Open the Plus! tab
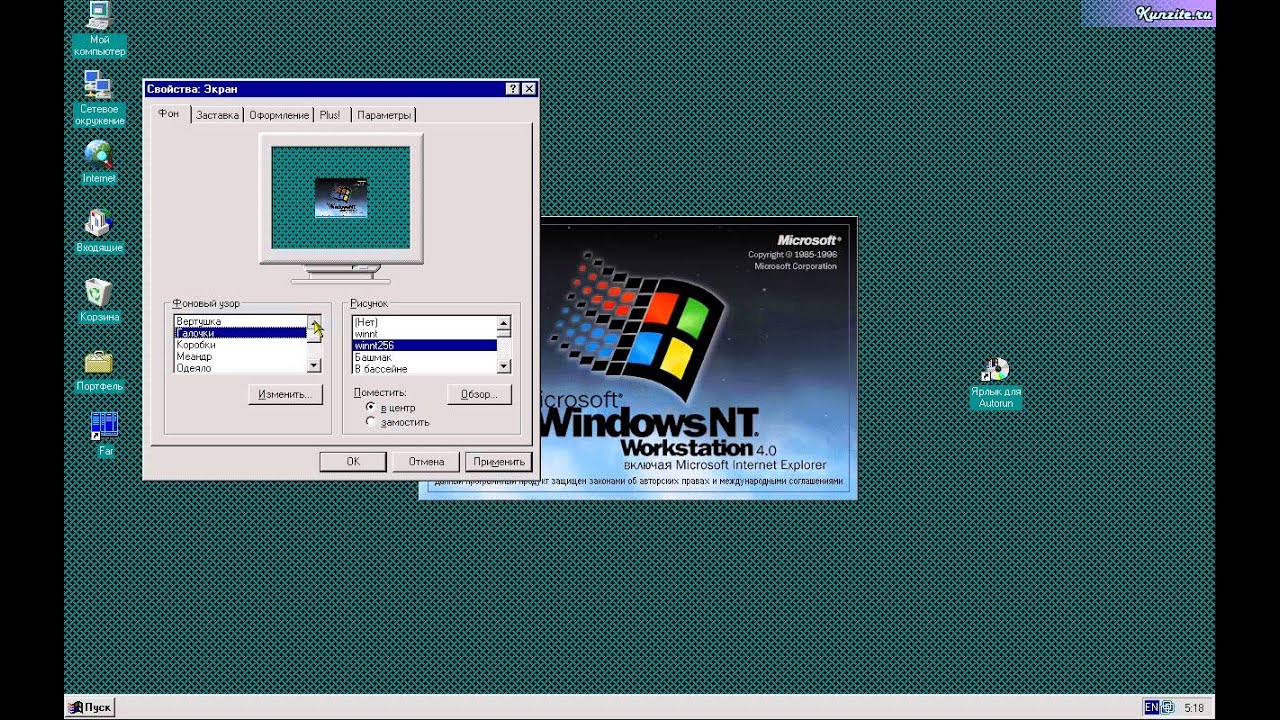The height and width of the screenshot is (720, 1280). (x=330, y=115)
